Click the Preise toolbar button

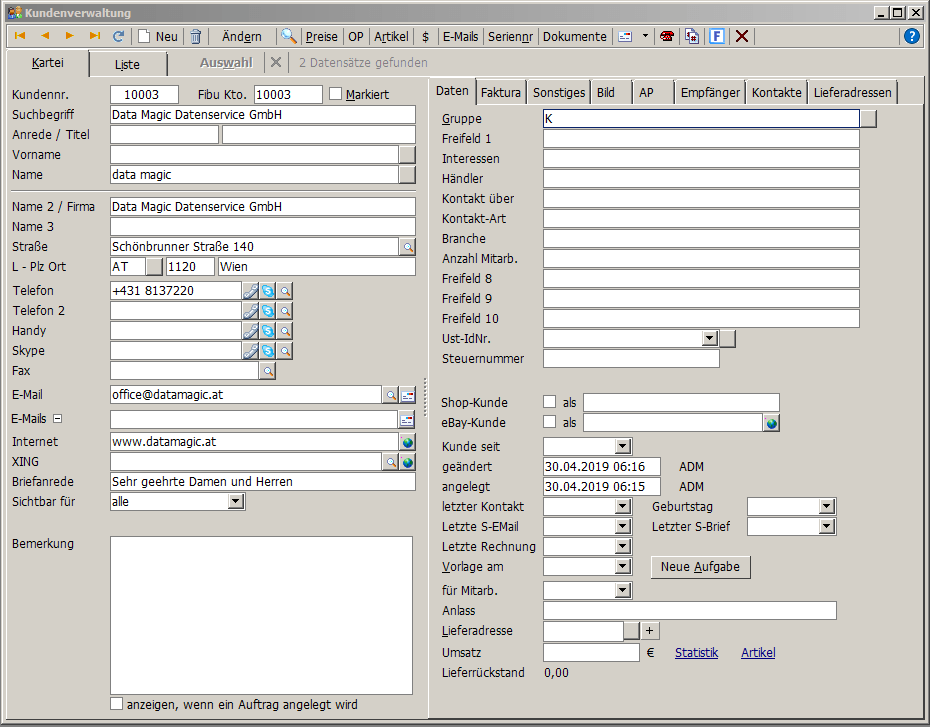[321, 37]
